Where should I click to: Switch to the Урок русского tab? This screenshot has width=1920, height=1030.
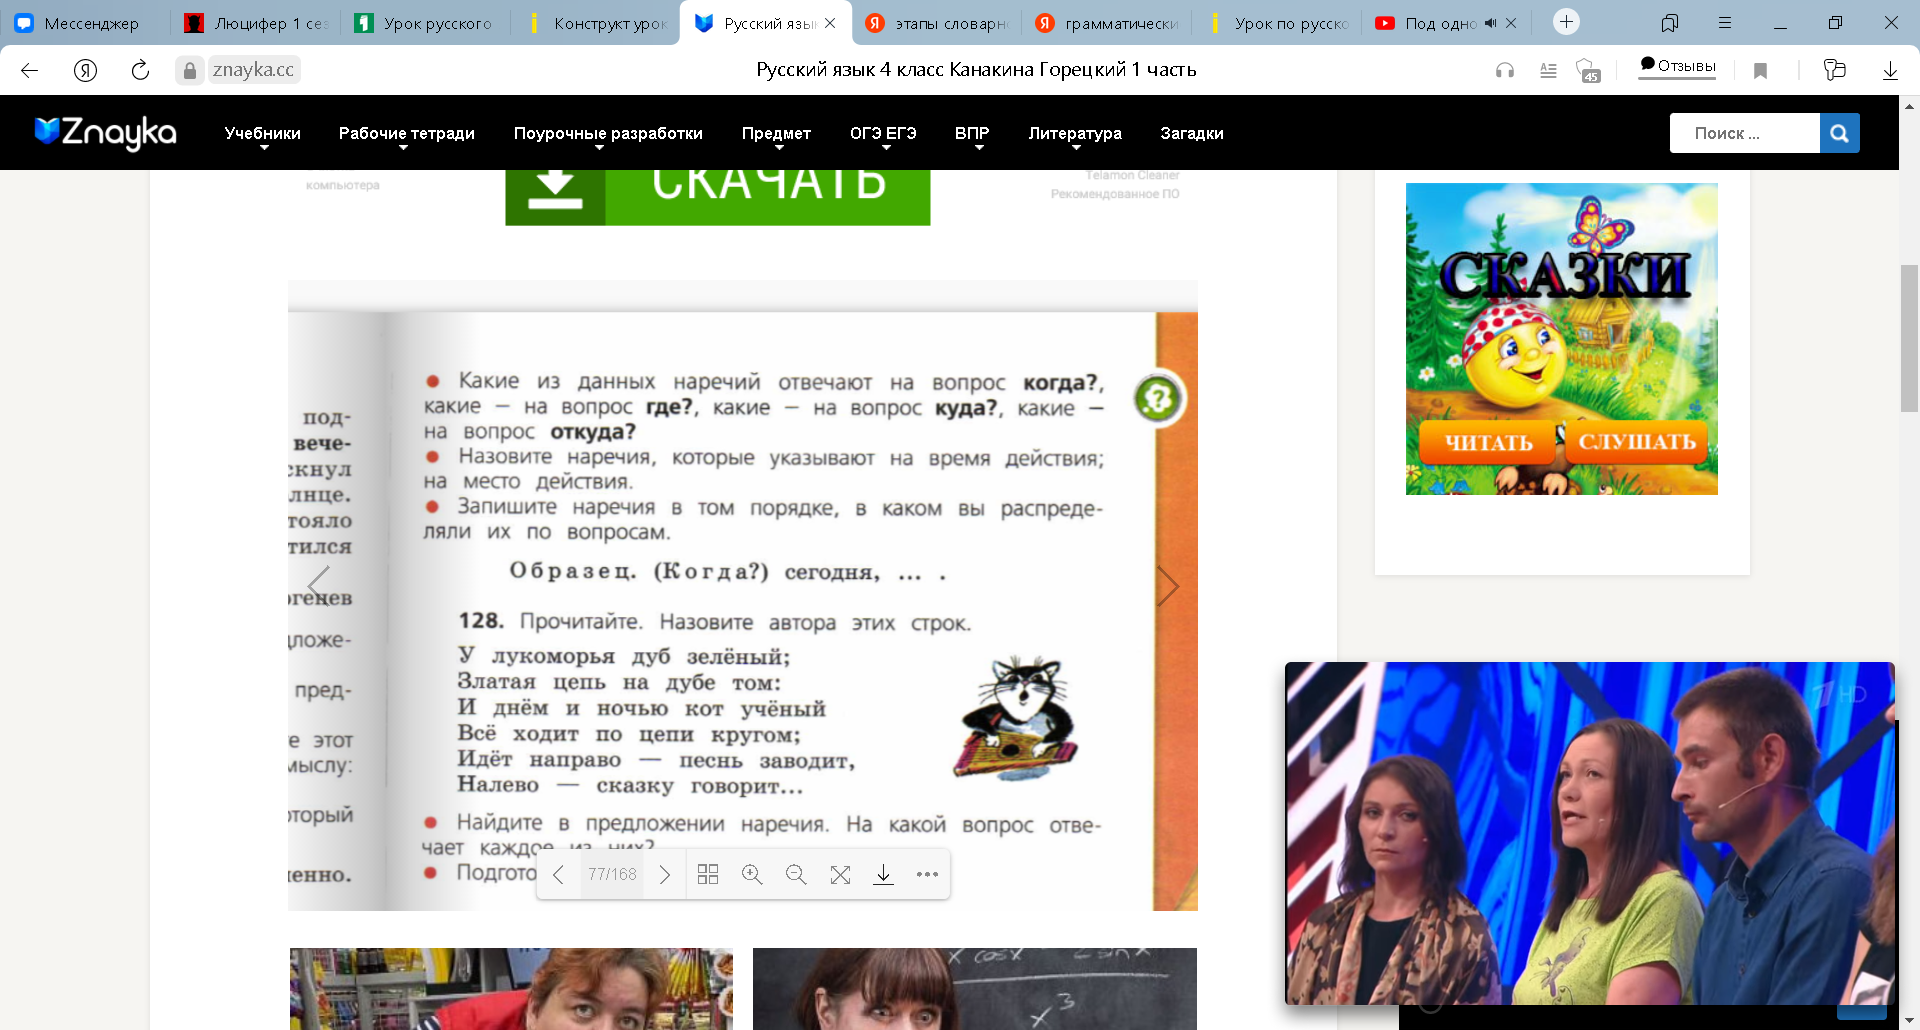pyautogui.click(x=425, y=23)
